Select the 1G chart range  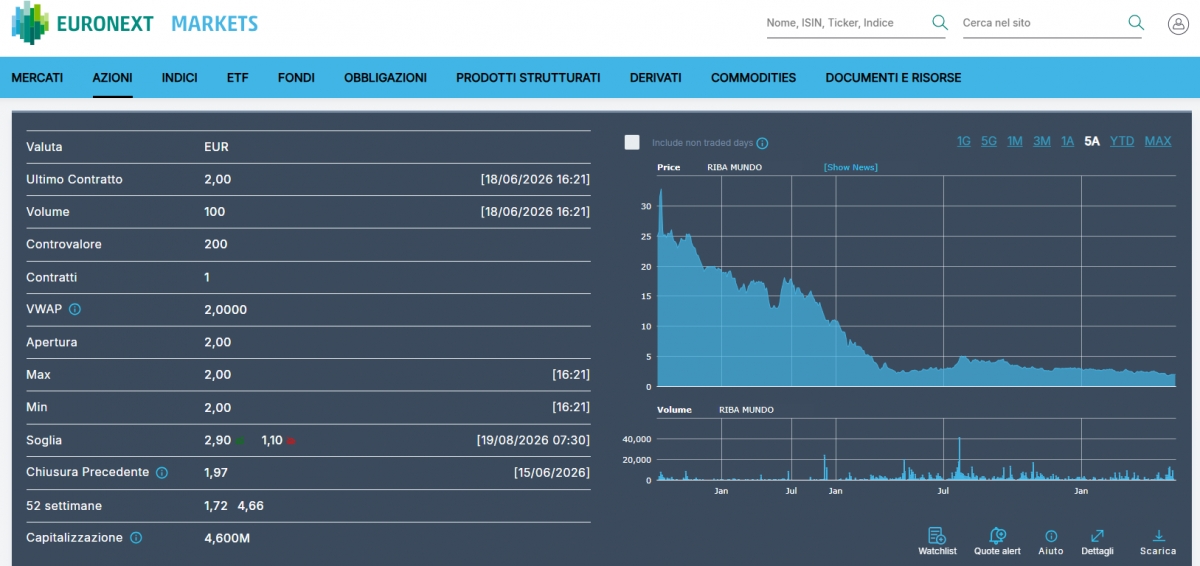(x=964, y=141)
